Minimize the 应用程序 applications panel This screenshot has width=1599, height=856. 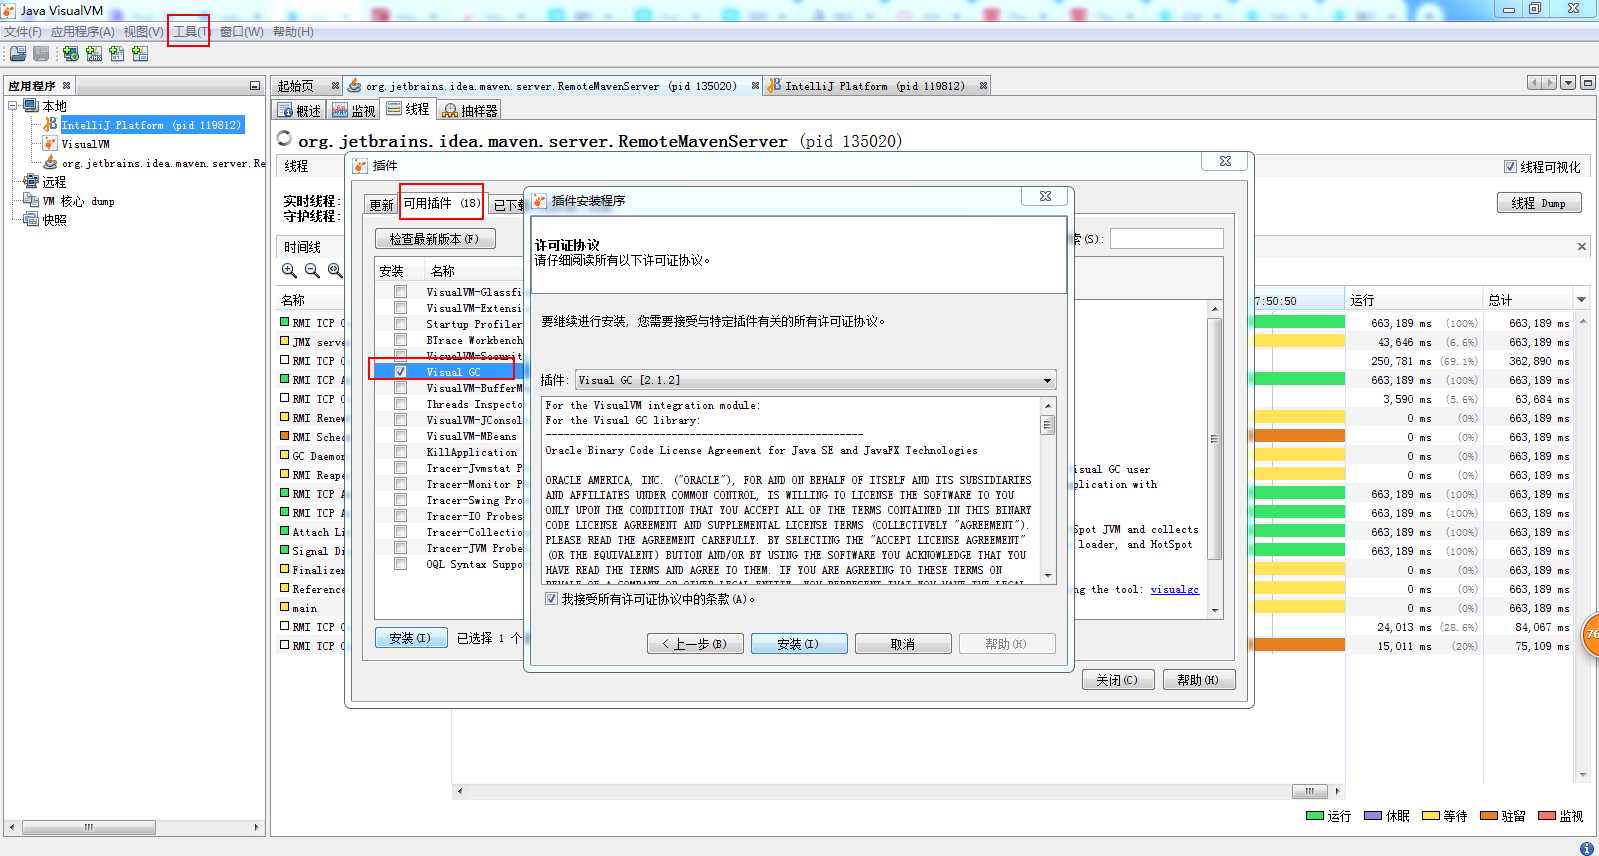[255, 86]
